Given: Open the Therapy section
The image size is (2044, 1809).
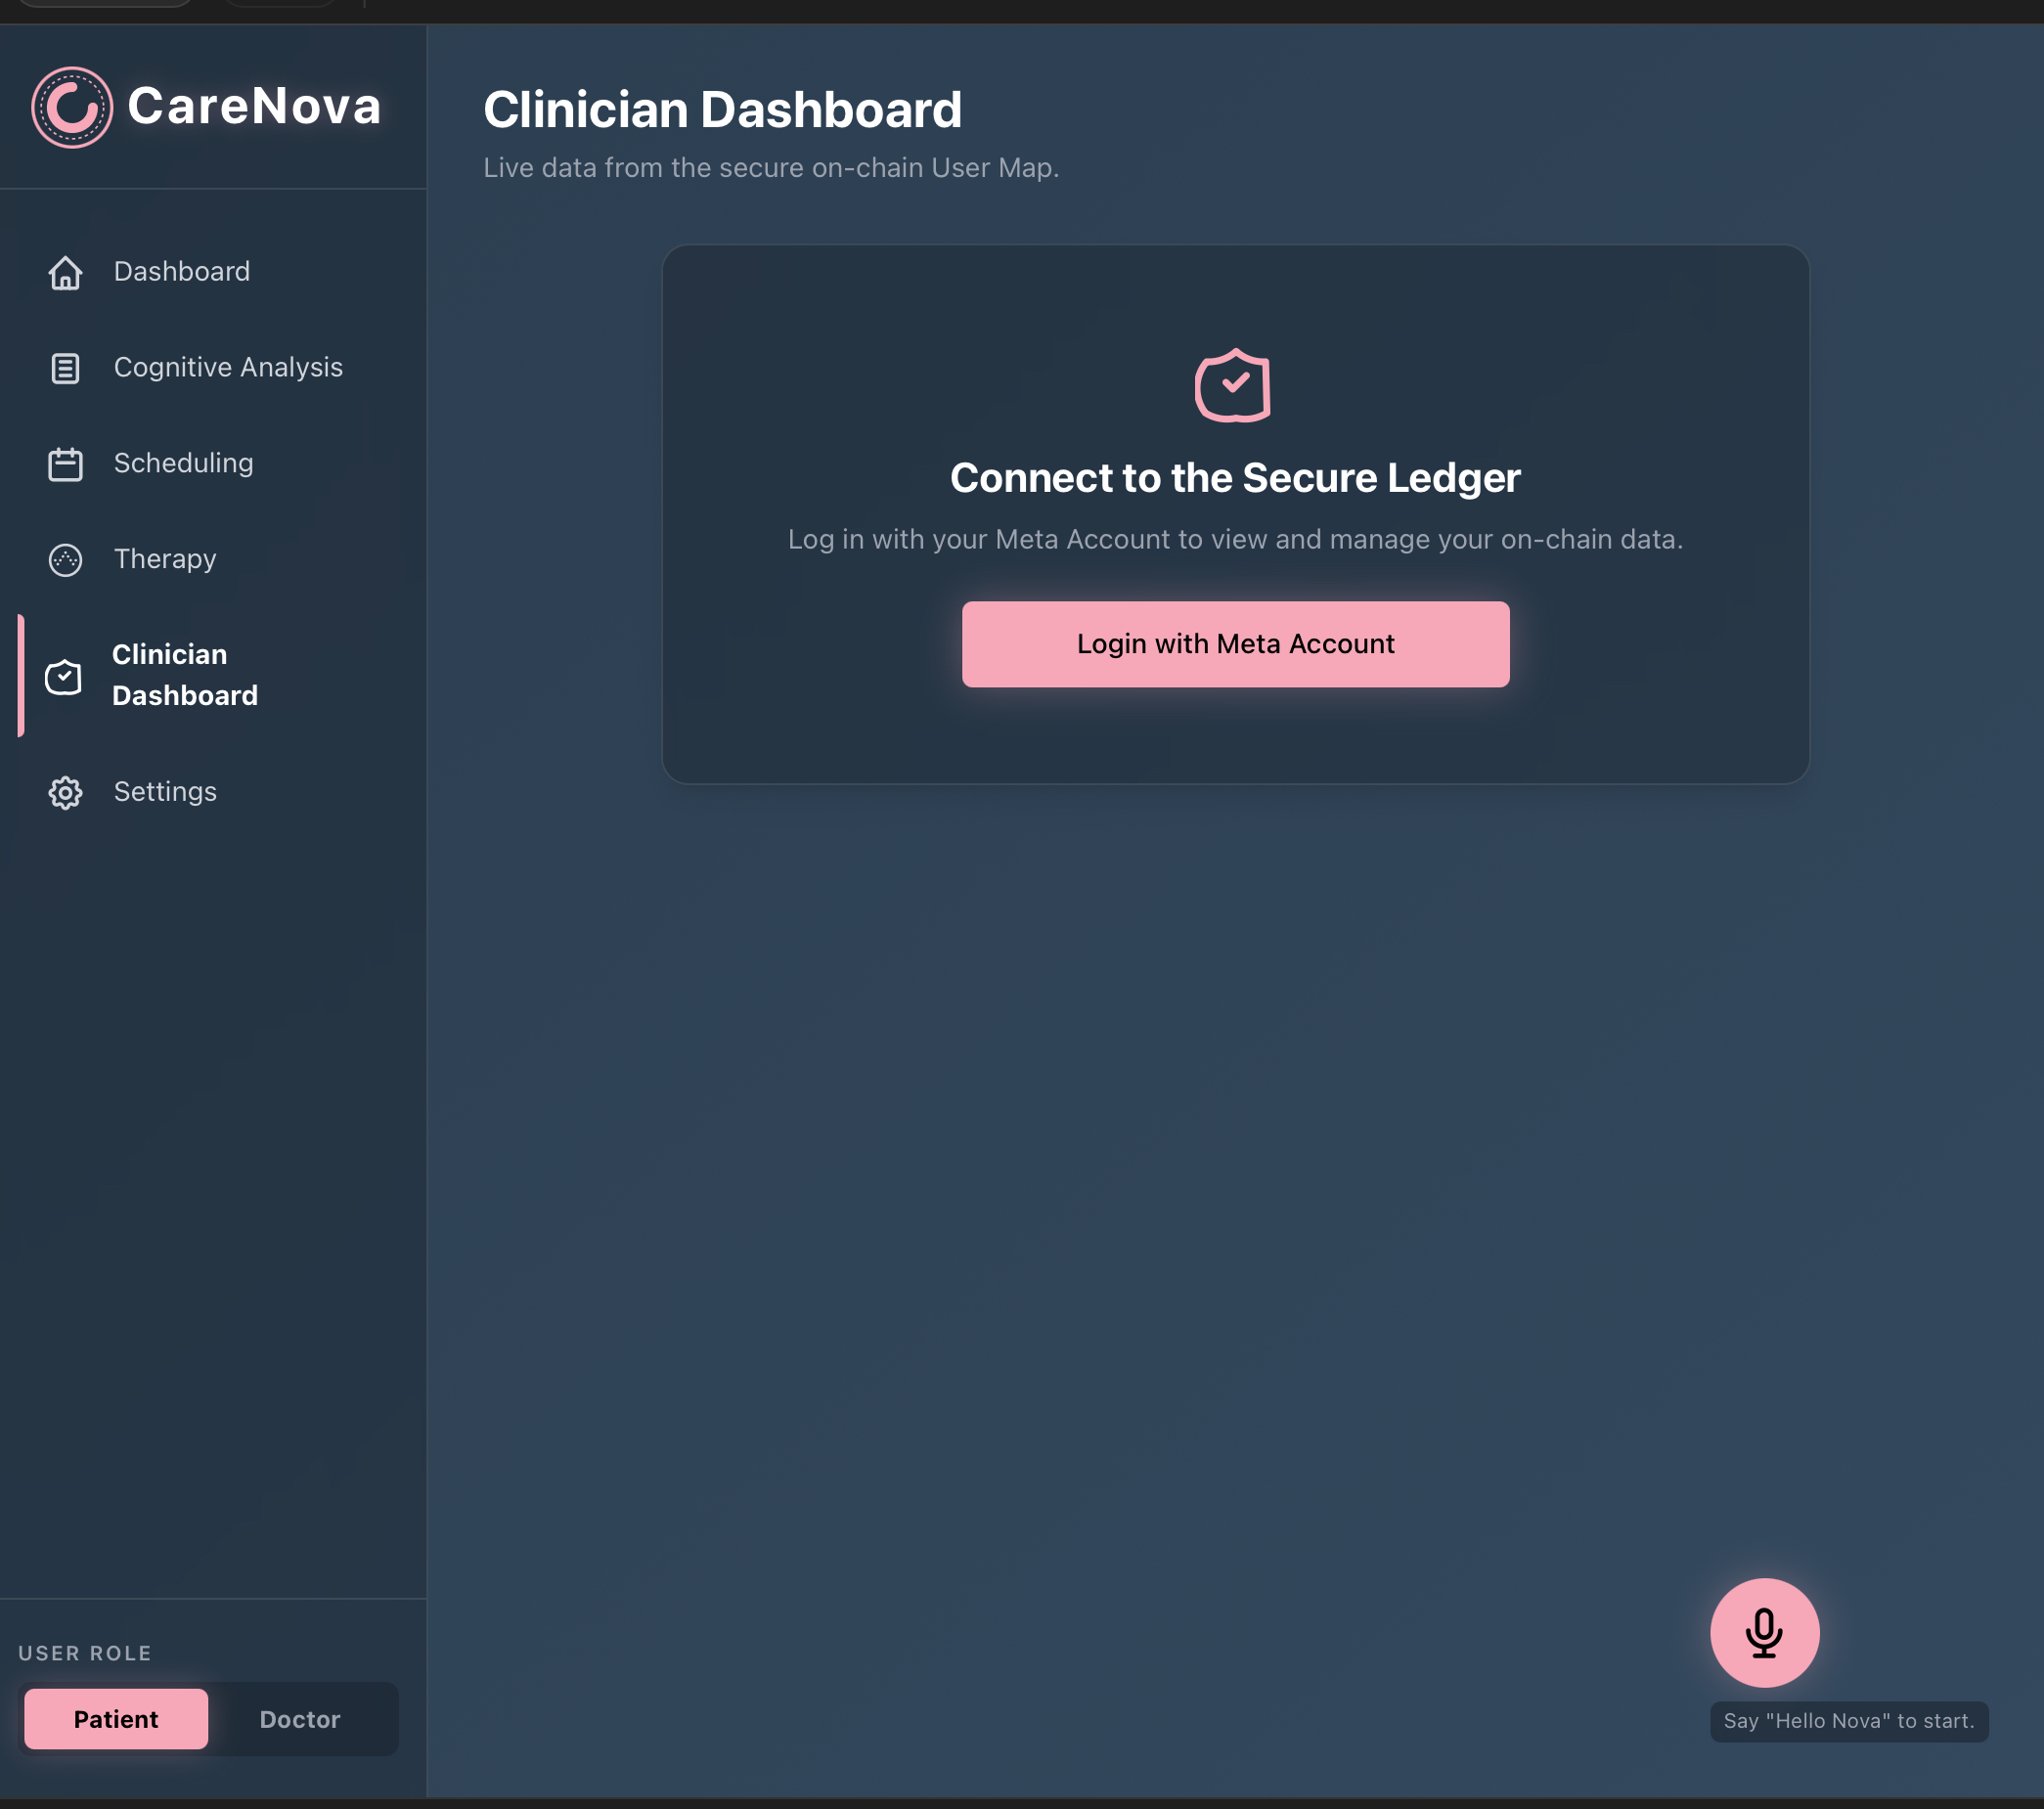Looking at the screenshot, I should click(x=165, y=560).
